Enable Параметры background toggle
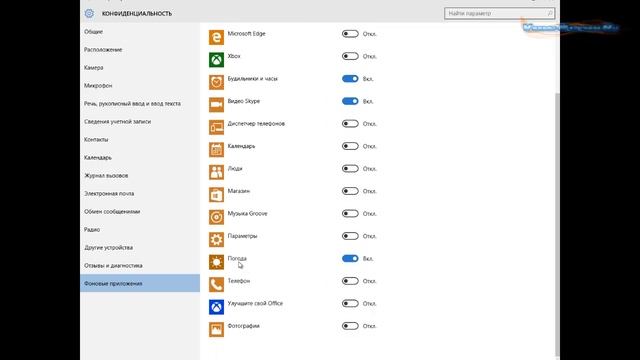 click(x=350, y=236)
